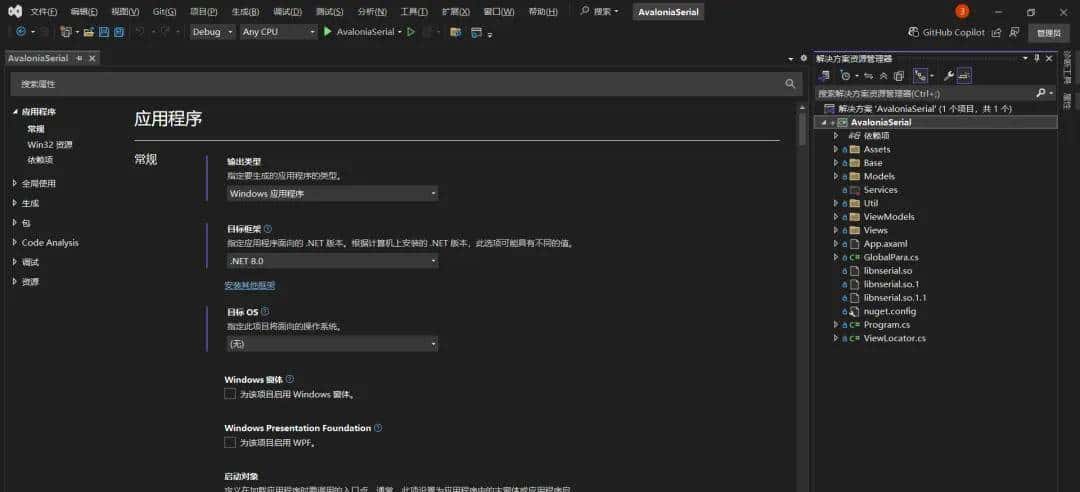This screenshot has height=492, width=1080.
Task: Click the GitHub Copilot icon
Action: [914, 32]
